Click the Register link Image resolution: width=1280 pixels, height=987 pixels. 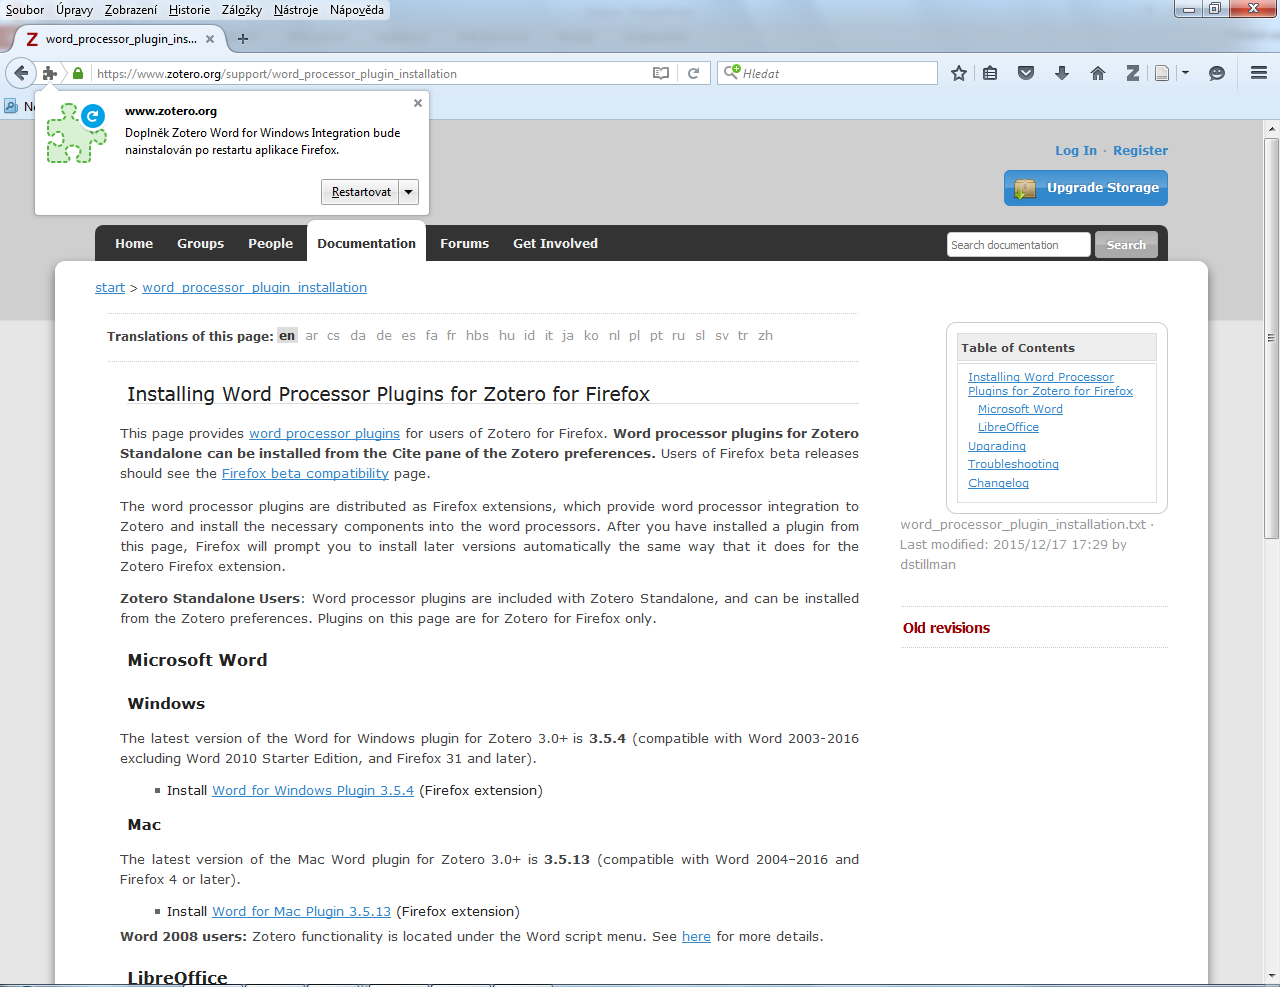(1140, 151)
